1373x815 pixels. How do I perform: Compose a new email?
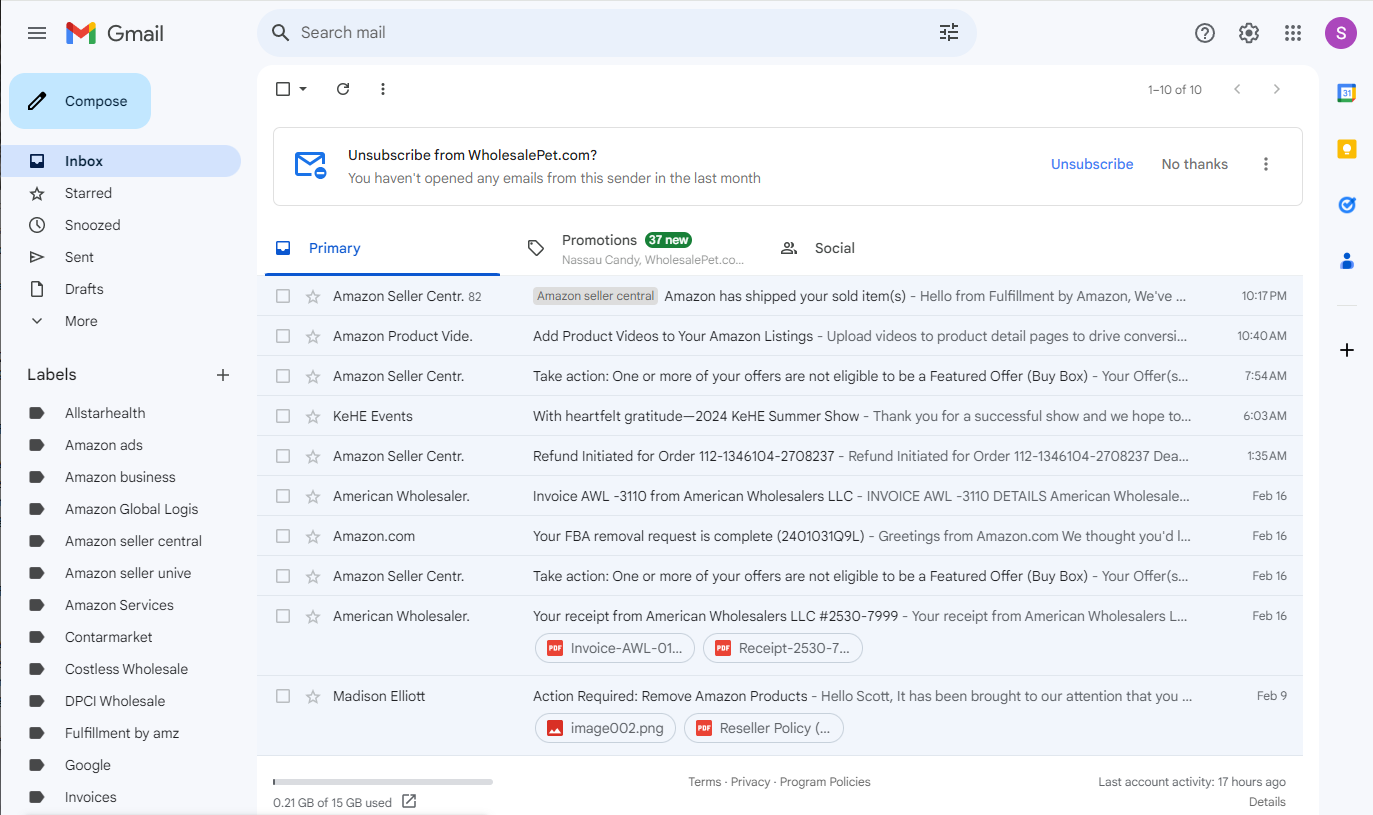[x=80, y=101]
